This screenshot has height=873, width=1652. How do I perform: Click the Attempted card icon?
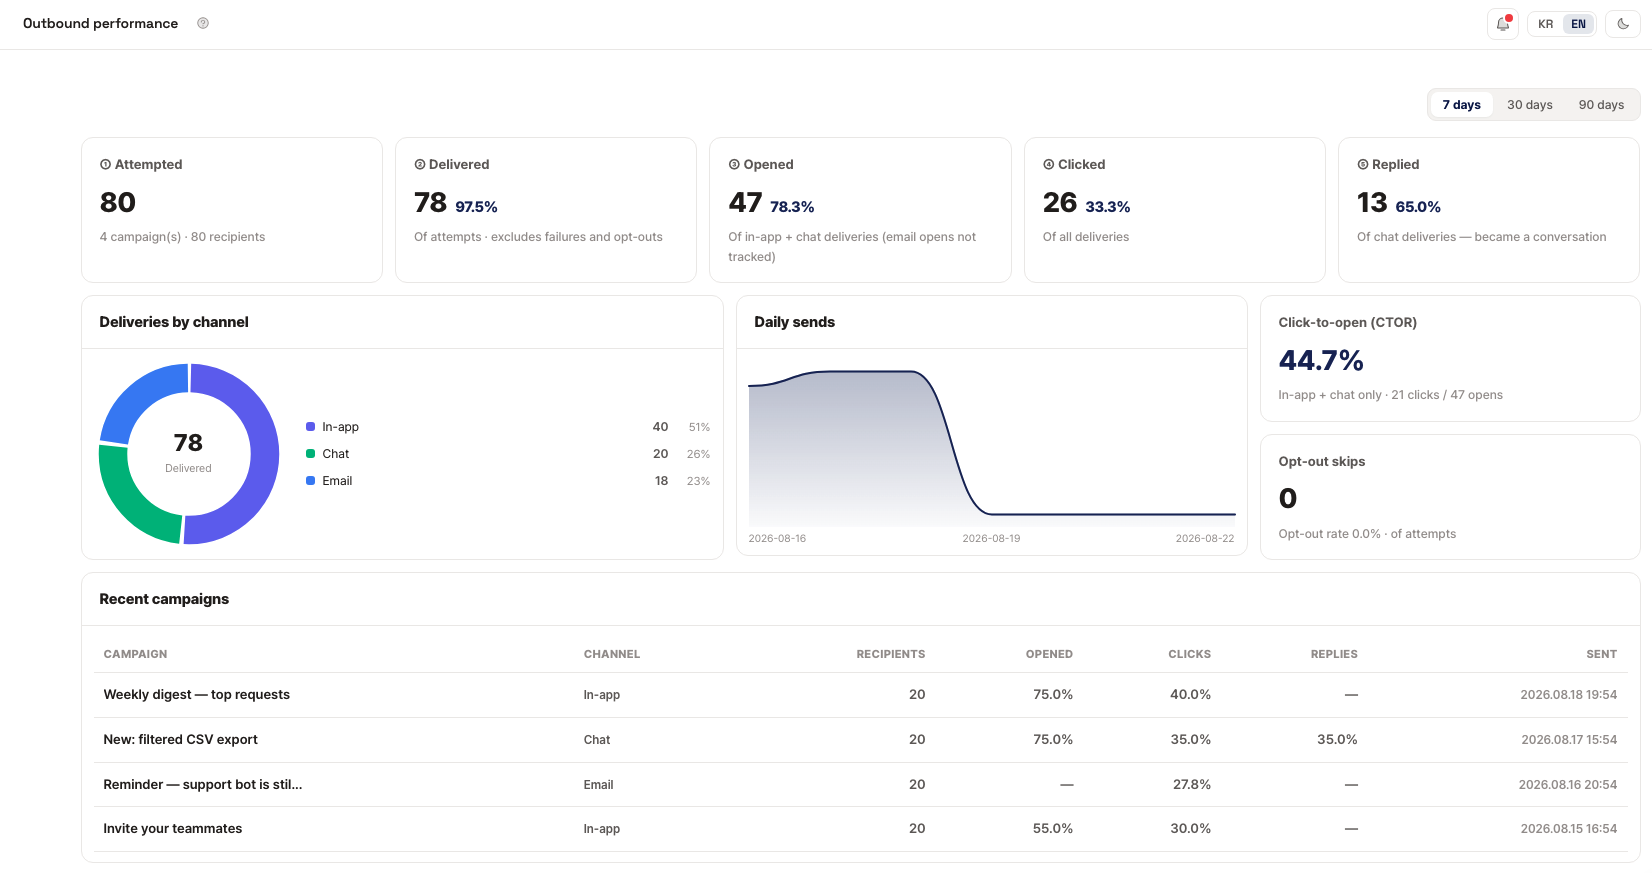coord(105,164)
